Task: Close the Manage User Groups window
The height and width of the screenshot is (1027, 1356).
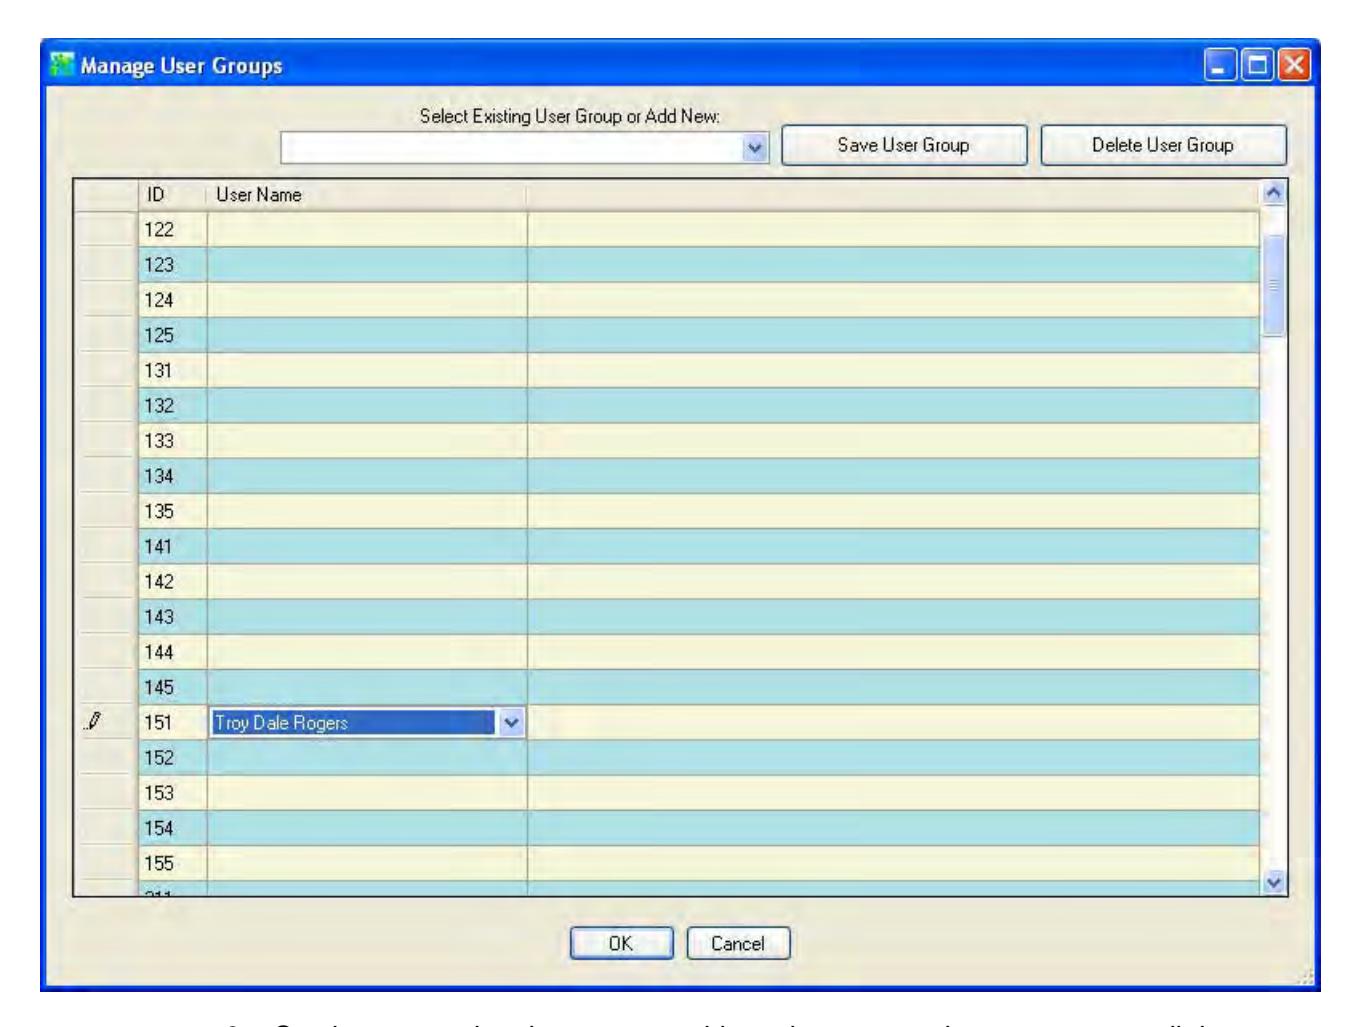Action: pyautogui.click(x=1294, y=66)
